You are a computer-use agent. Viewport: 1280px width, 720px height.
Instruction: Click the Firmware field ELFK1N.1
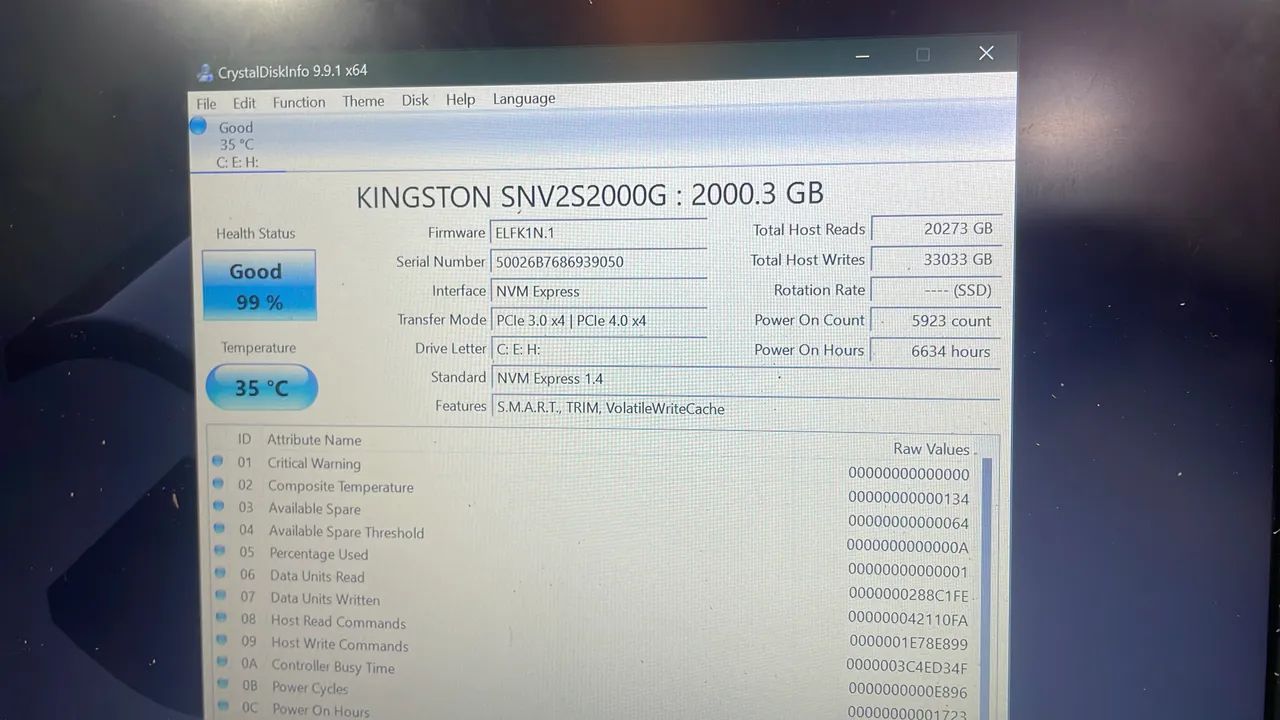click(599, 233)
